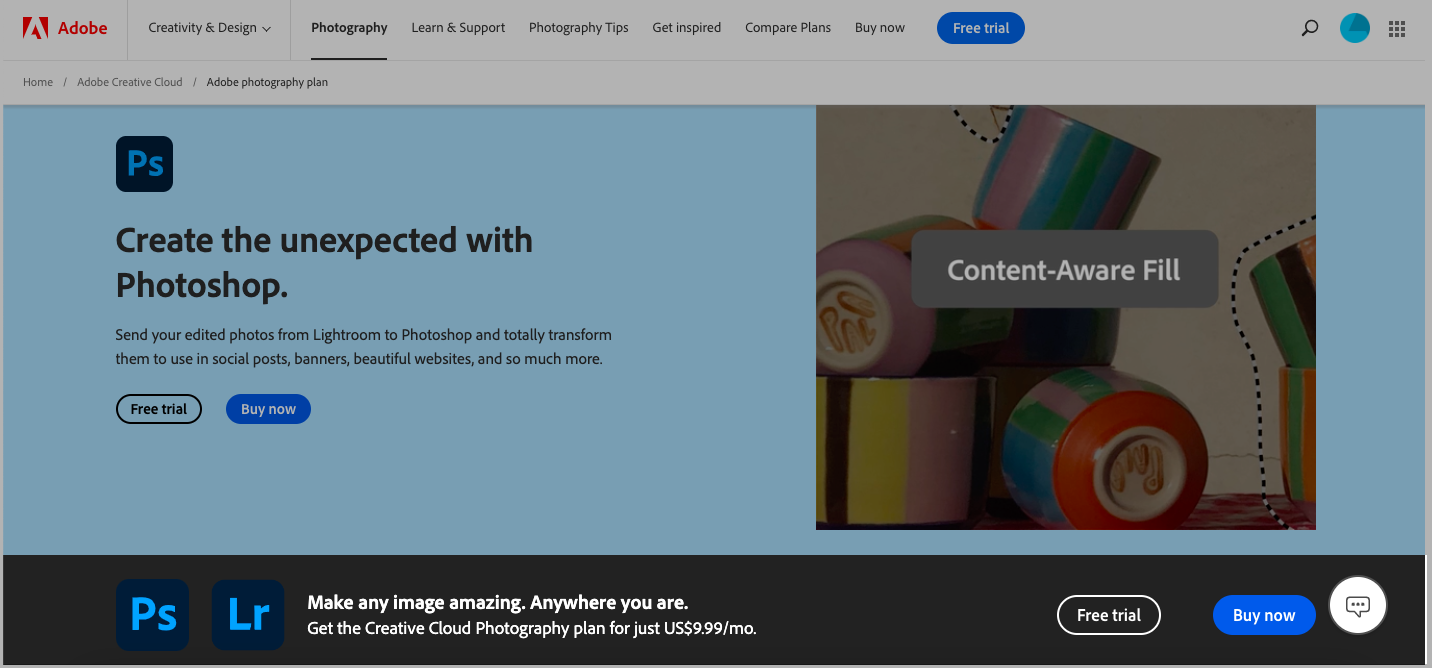Click Buy now link in top navigation
This screenshot has height=668, width=1432.
pos(879,28)
